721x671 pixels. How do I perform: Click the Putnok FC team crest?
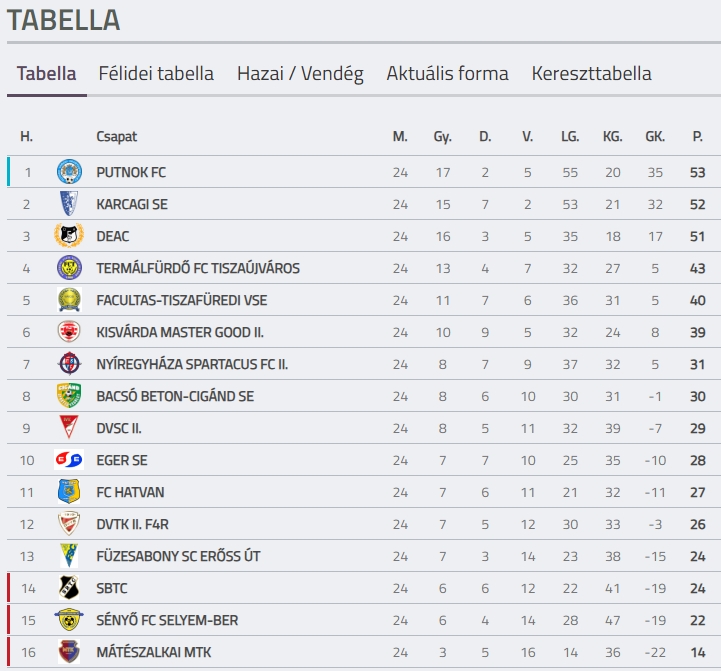coord(69,172)
